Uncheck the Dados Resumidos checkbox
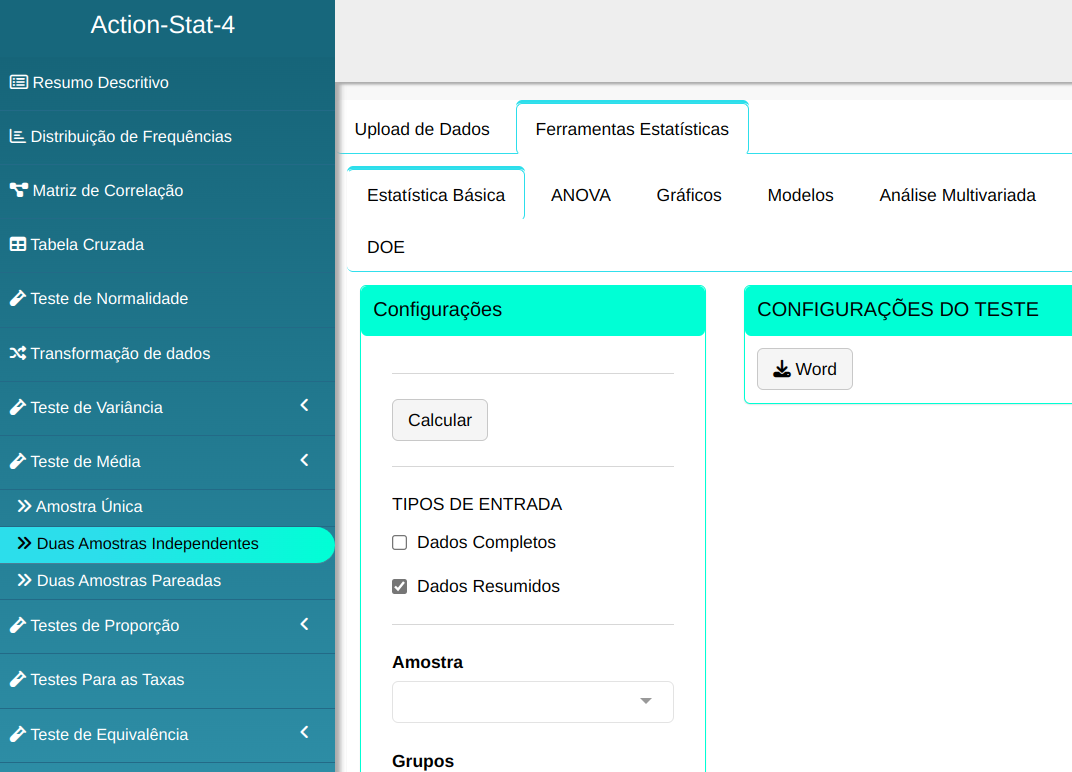 point(400,587)
